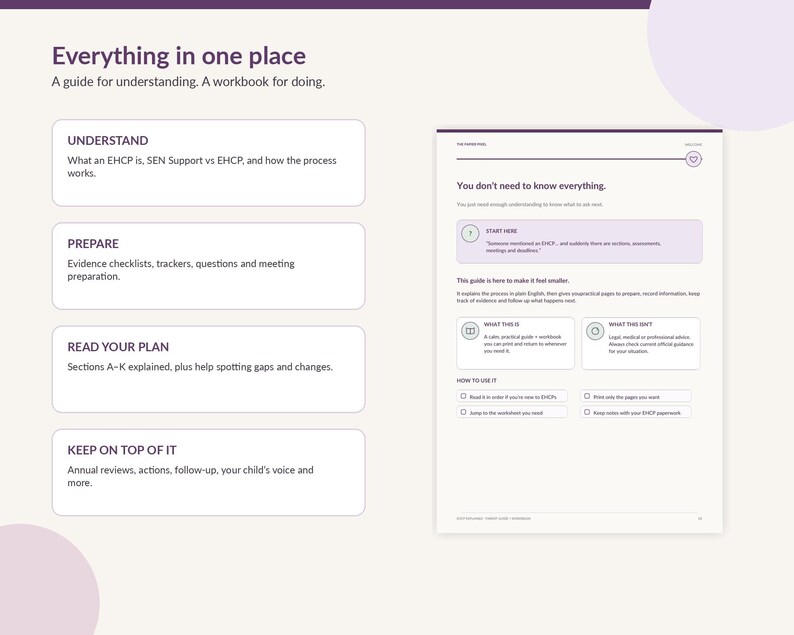Click 'What an EHCP is, SEN Support vs EHCP' text
Image resolution: width=794 pixels, height=635 pixels.
pos(202,167)
